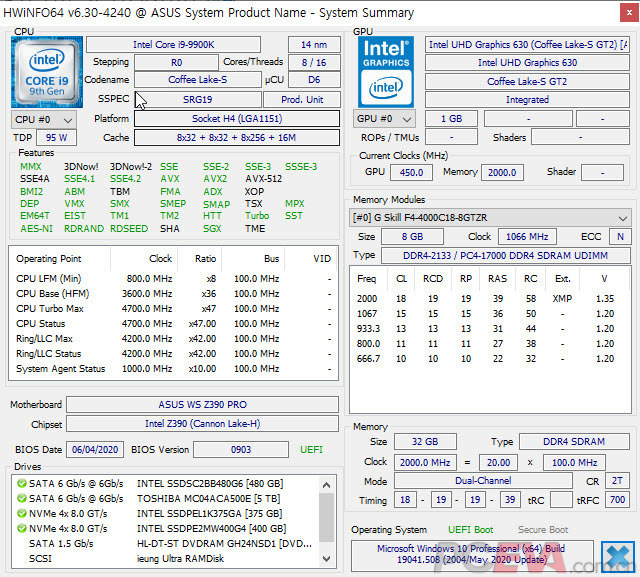Click the SRG19 SSPEC field
This screenshot has height=577, width=640.
coord(197,100)
